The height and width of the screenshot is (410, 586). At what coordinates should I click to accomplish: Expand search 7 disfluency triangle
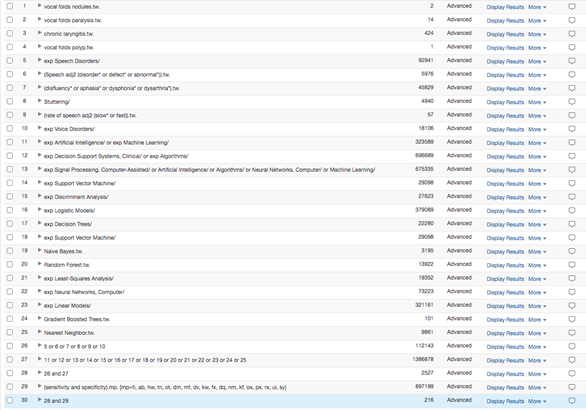click(x=39, y=87)
